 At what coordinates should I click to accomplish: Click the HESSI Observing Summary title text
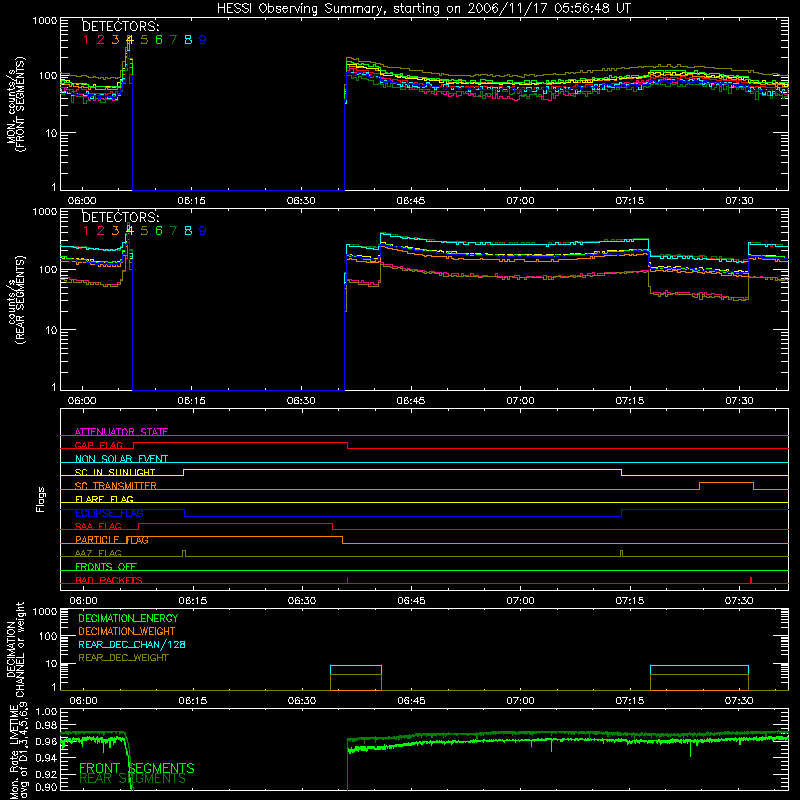pyautogui.click(x=423, y=9)
